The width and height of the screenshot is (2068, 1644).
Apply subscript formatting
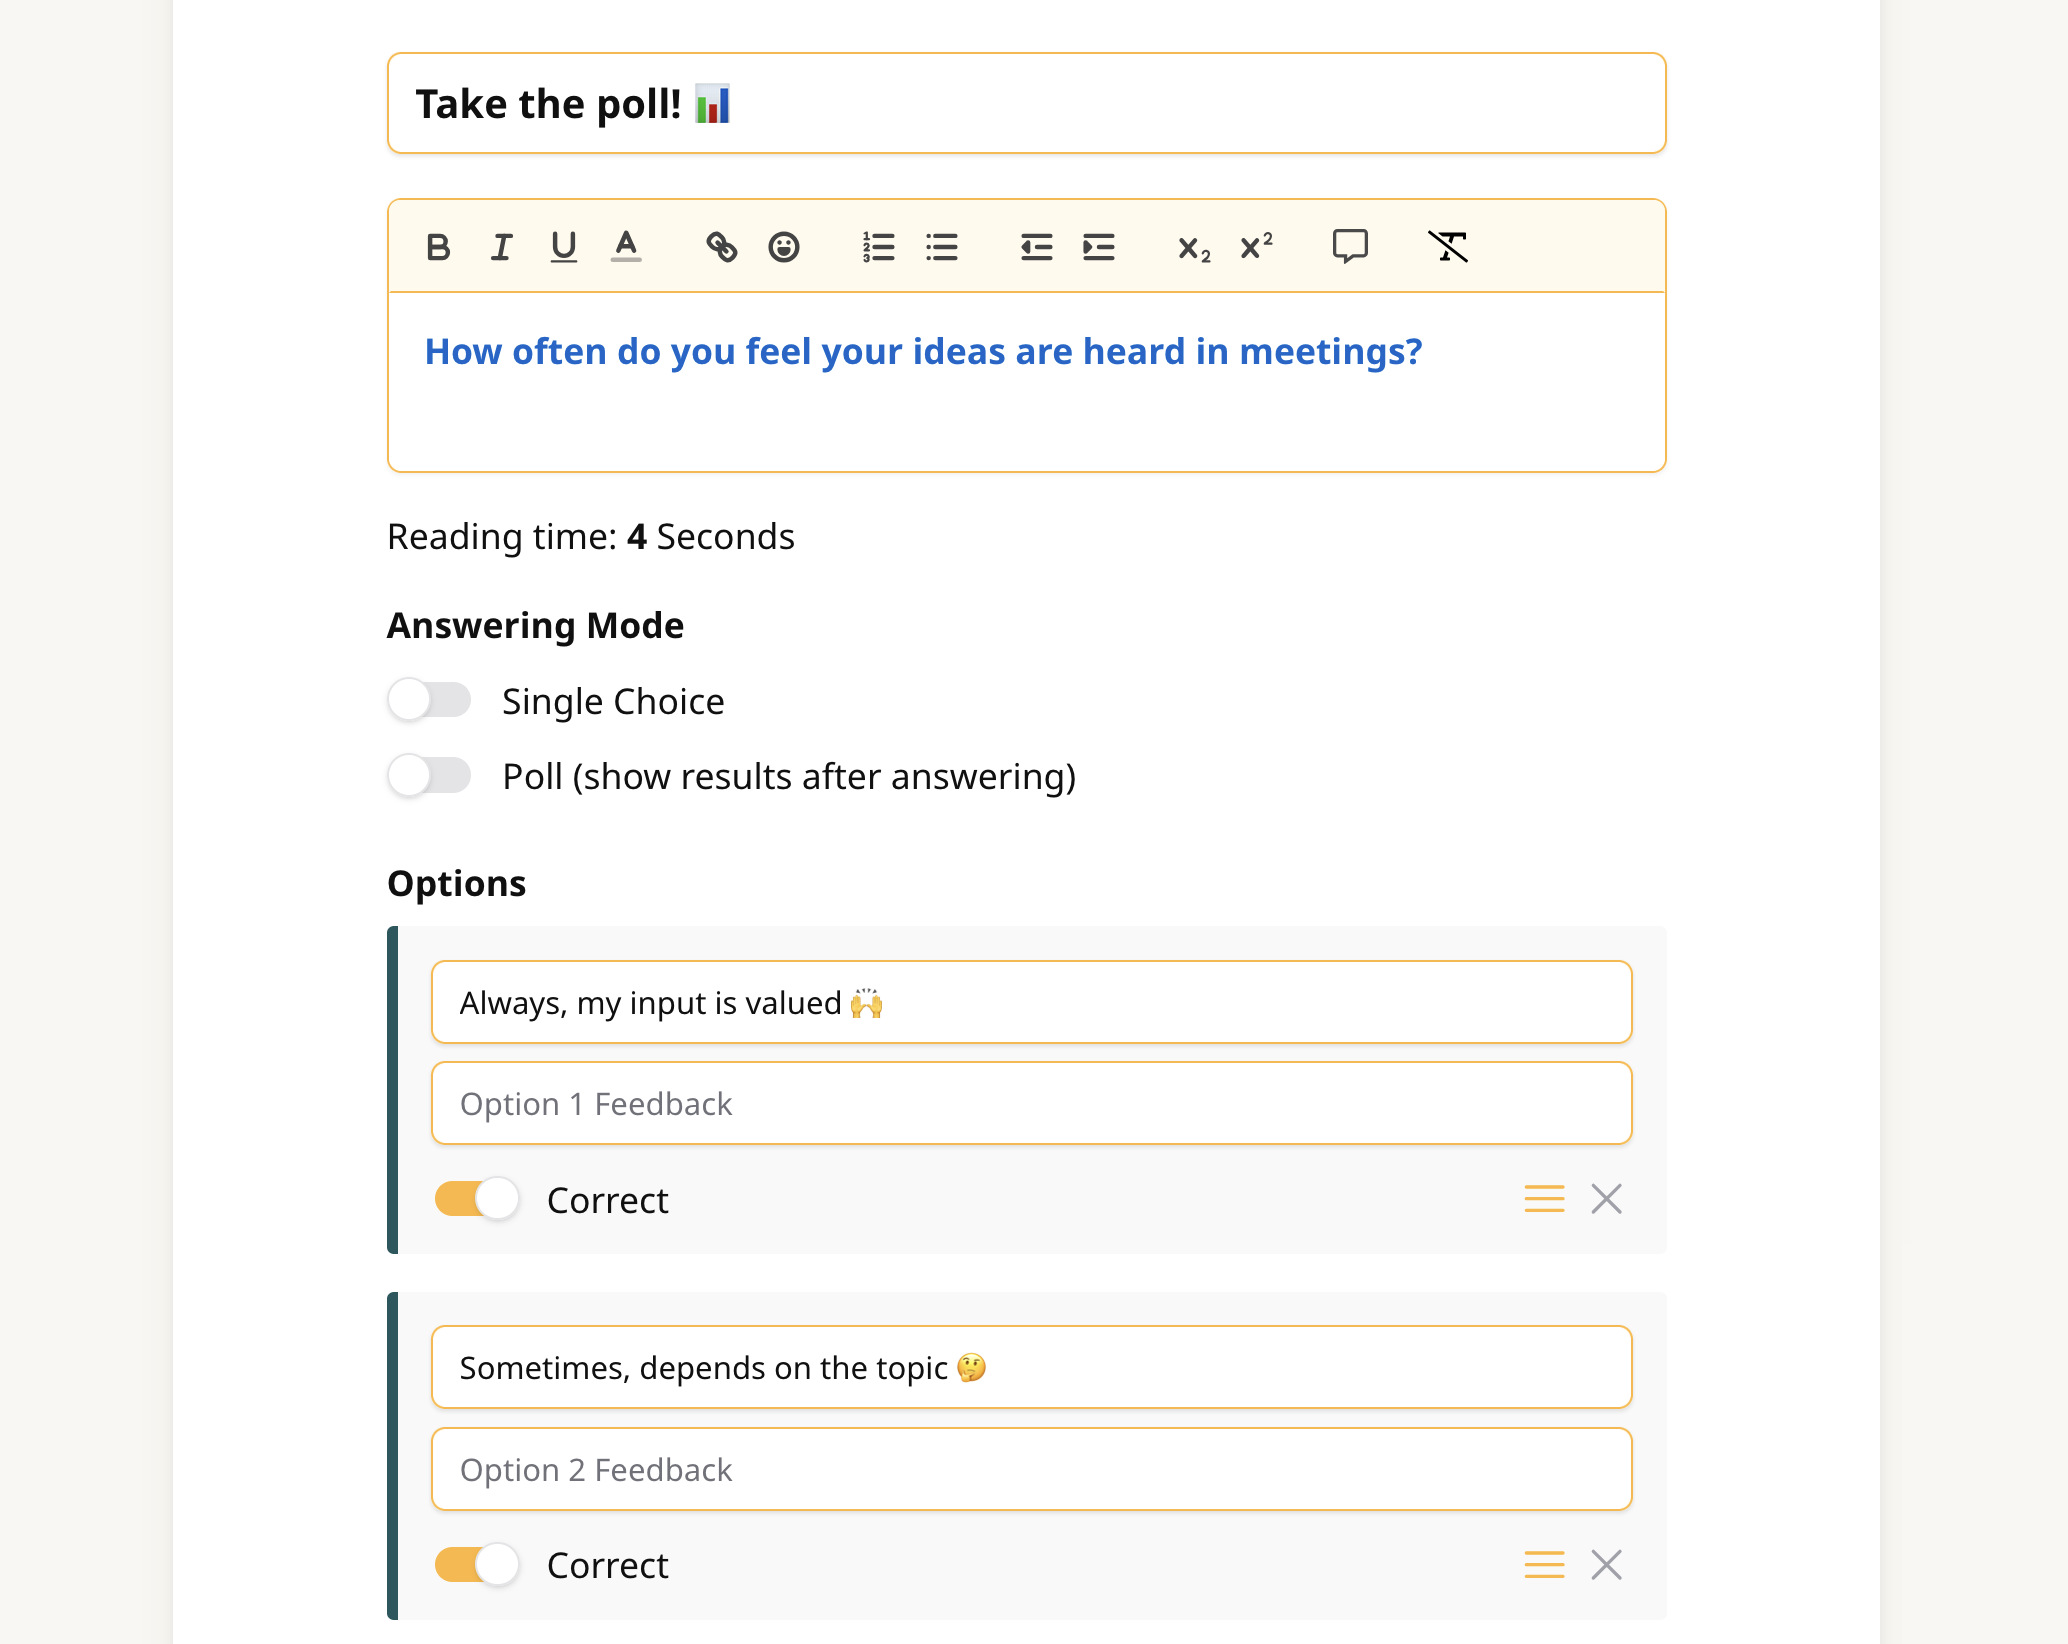tap(1194, 247)
